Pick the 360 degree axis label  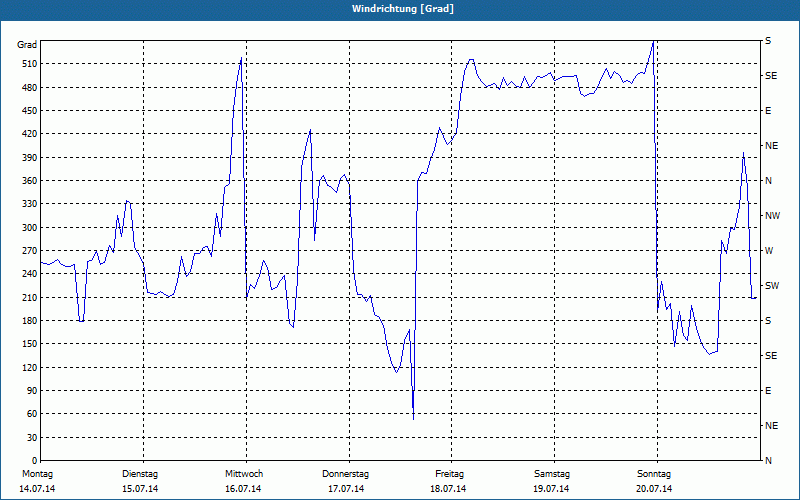29,181
